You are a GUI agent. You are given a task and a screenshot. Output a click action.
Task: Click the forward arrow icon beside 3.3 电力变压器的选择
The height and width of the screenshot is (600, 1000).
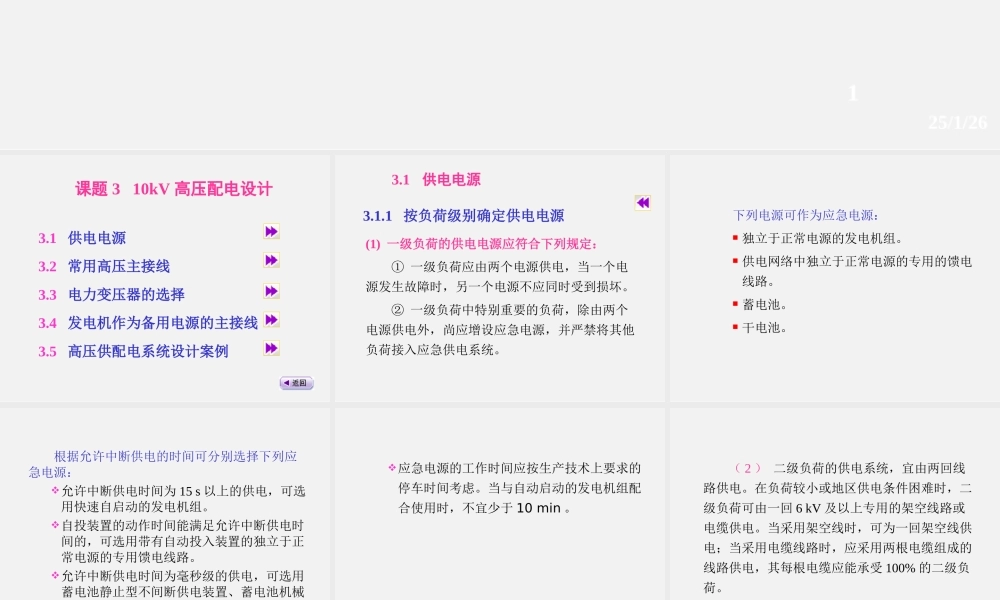click(271, 291)
